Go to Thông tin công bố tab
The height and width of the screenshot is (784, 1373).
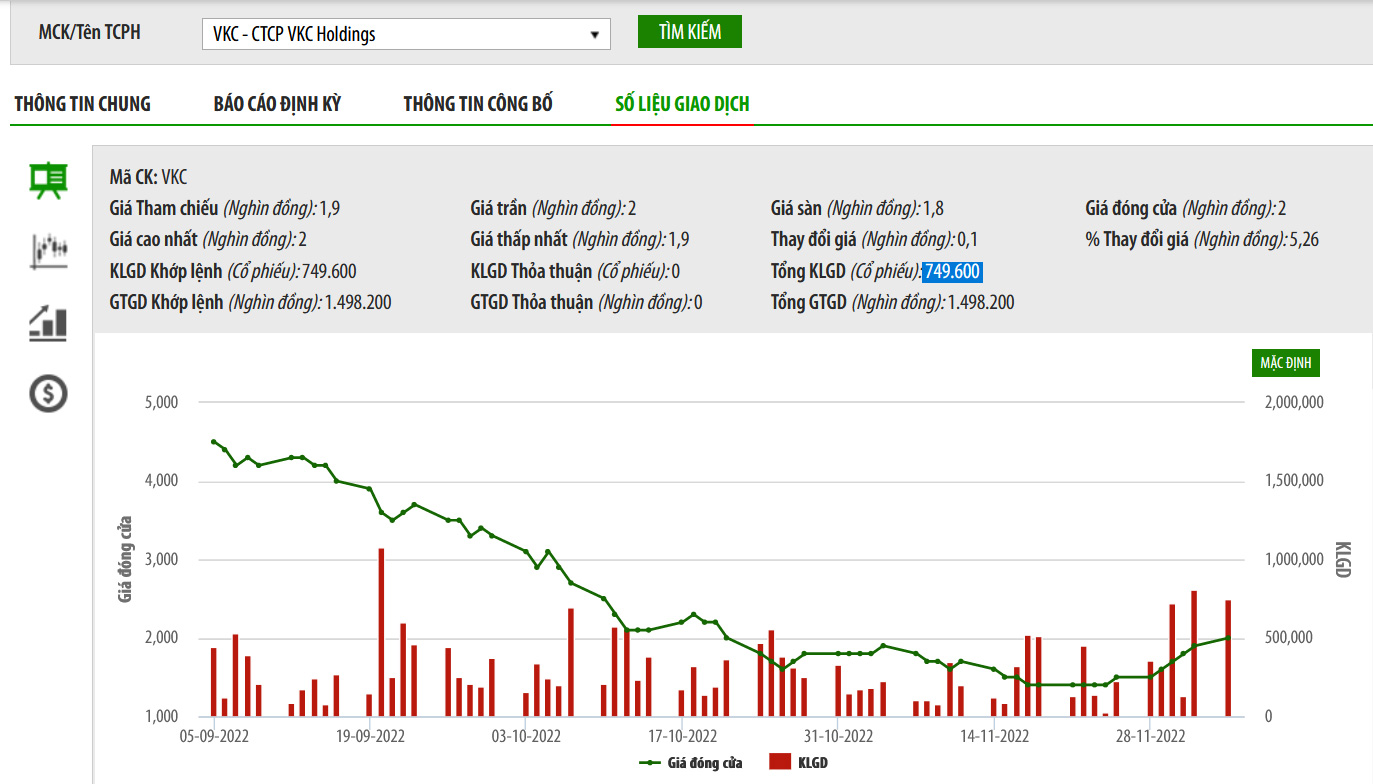point(478,104)
